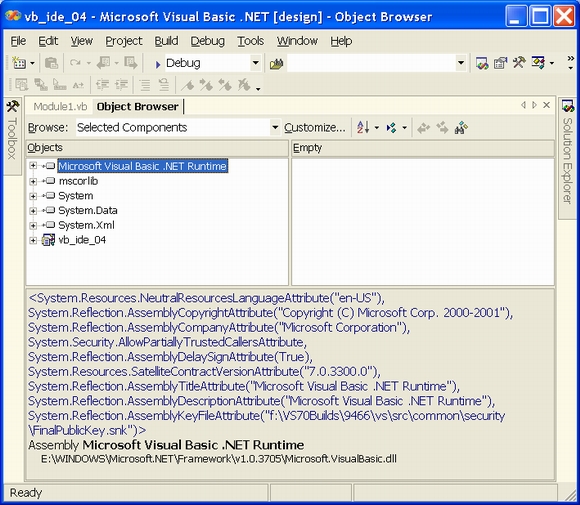The width and height of the screenshot is (580, 505).
Task: Expand Microsoft Visual Basic .NET Runtime node
Action: click(33, 166)
